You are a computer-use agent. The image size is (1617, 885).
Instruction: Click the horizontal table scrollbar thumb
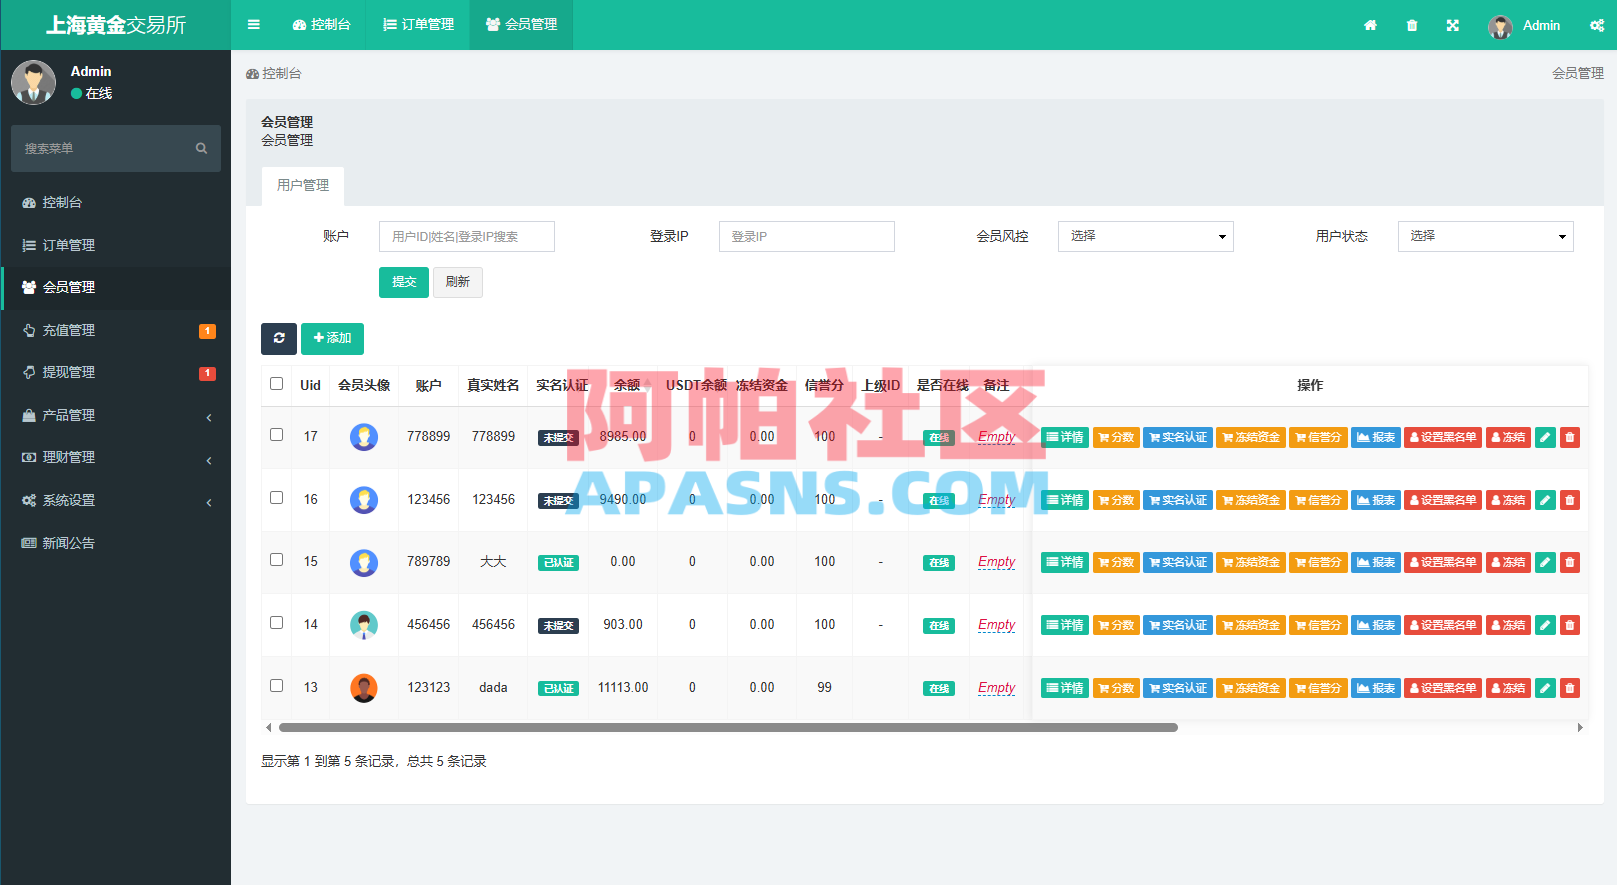(x=728, y=728)
